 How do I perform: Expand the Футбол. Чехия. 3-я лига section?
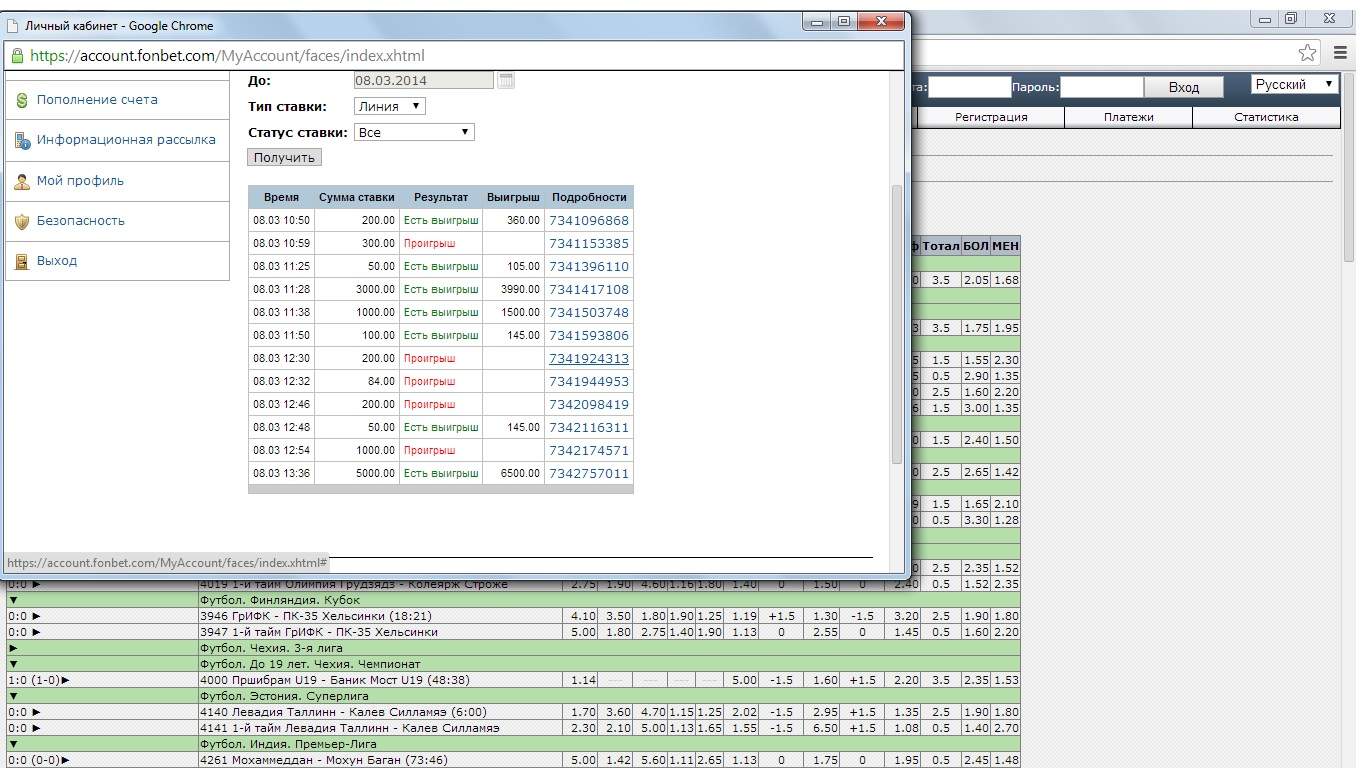14,648
